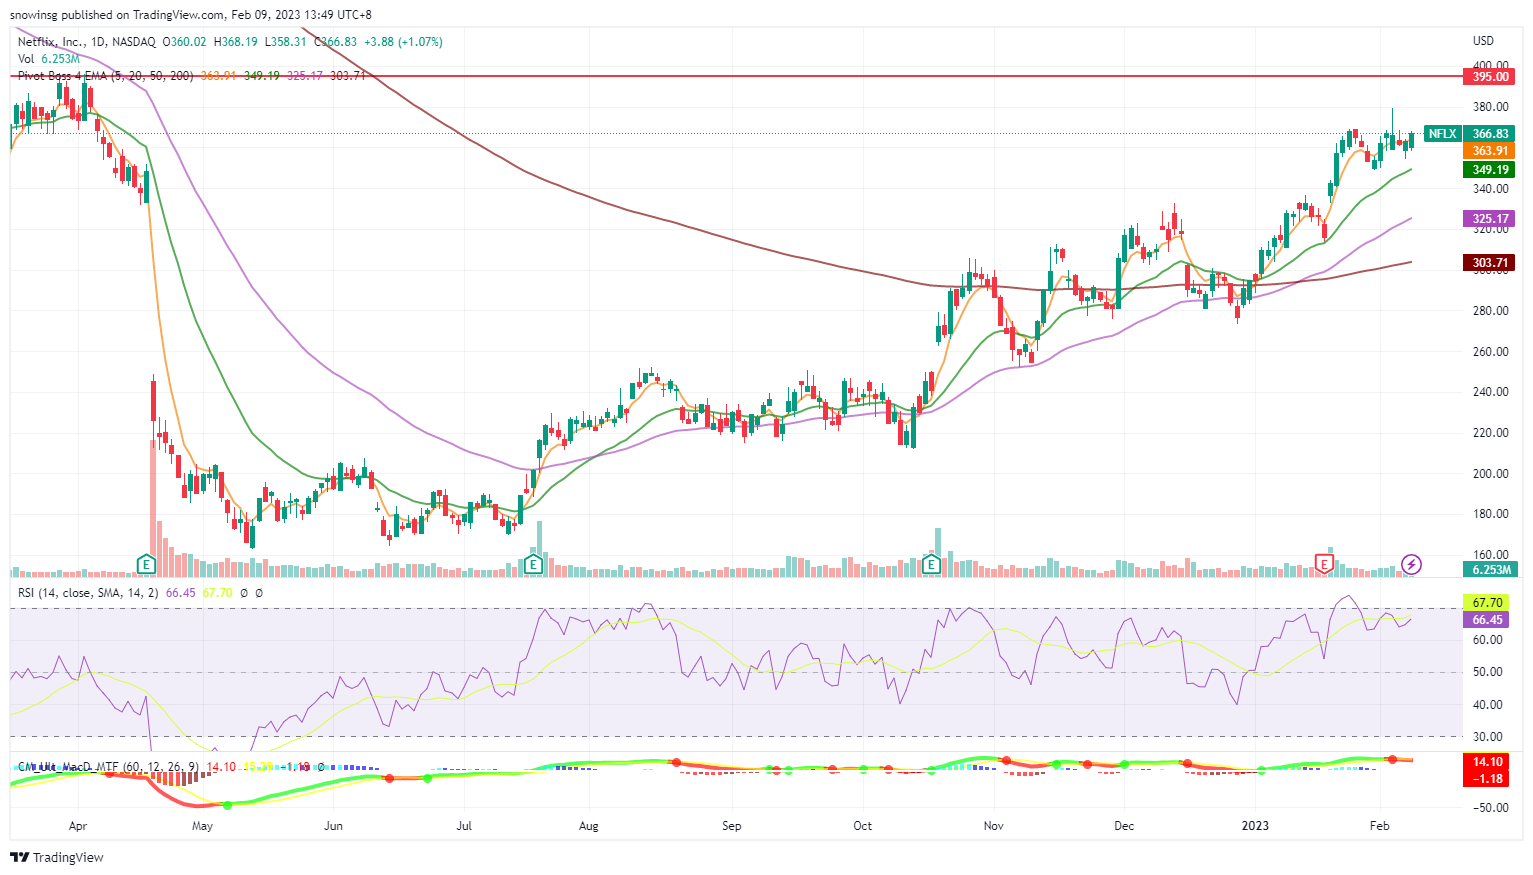Click the orange 363.91 axis label
The width and height of the screenshot is (1533, 875).
click(1490, 151)
